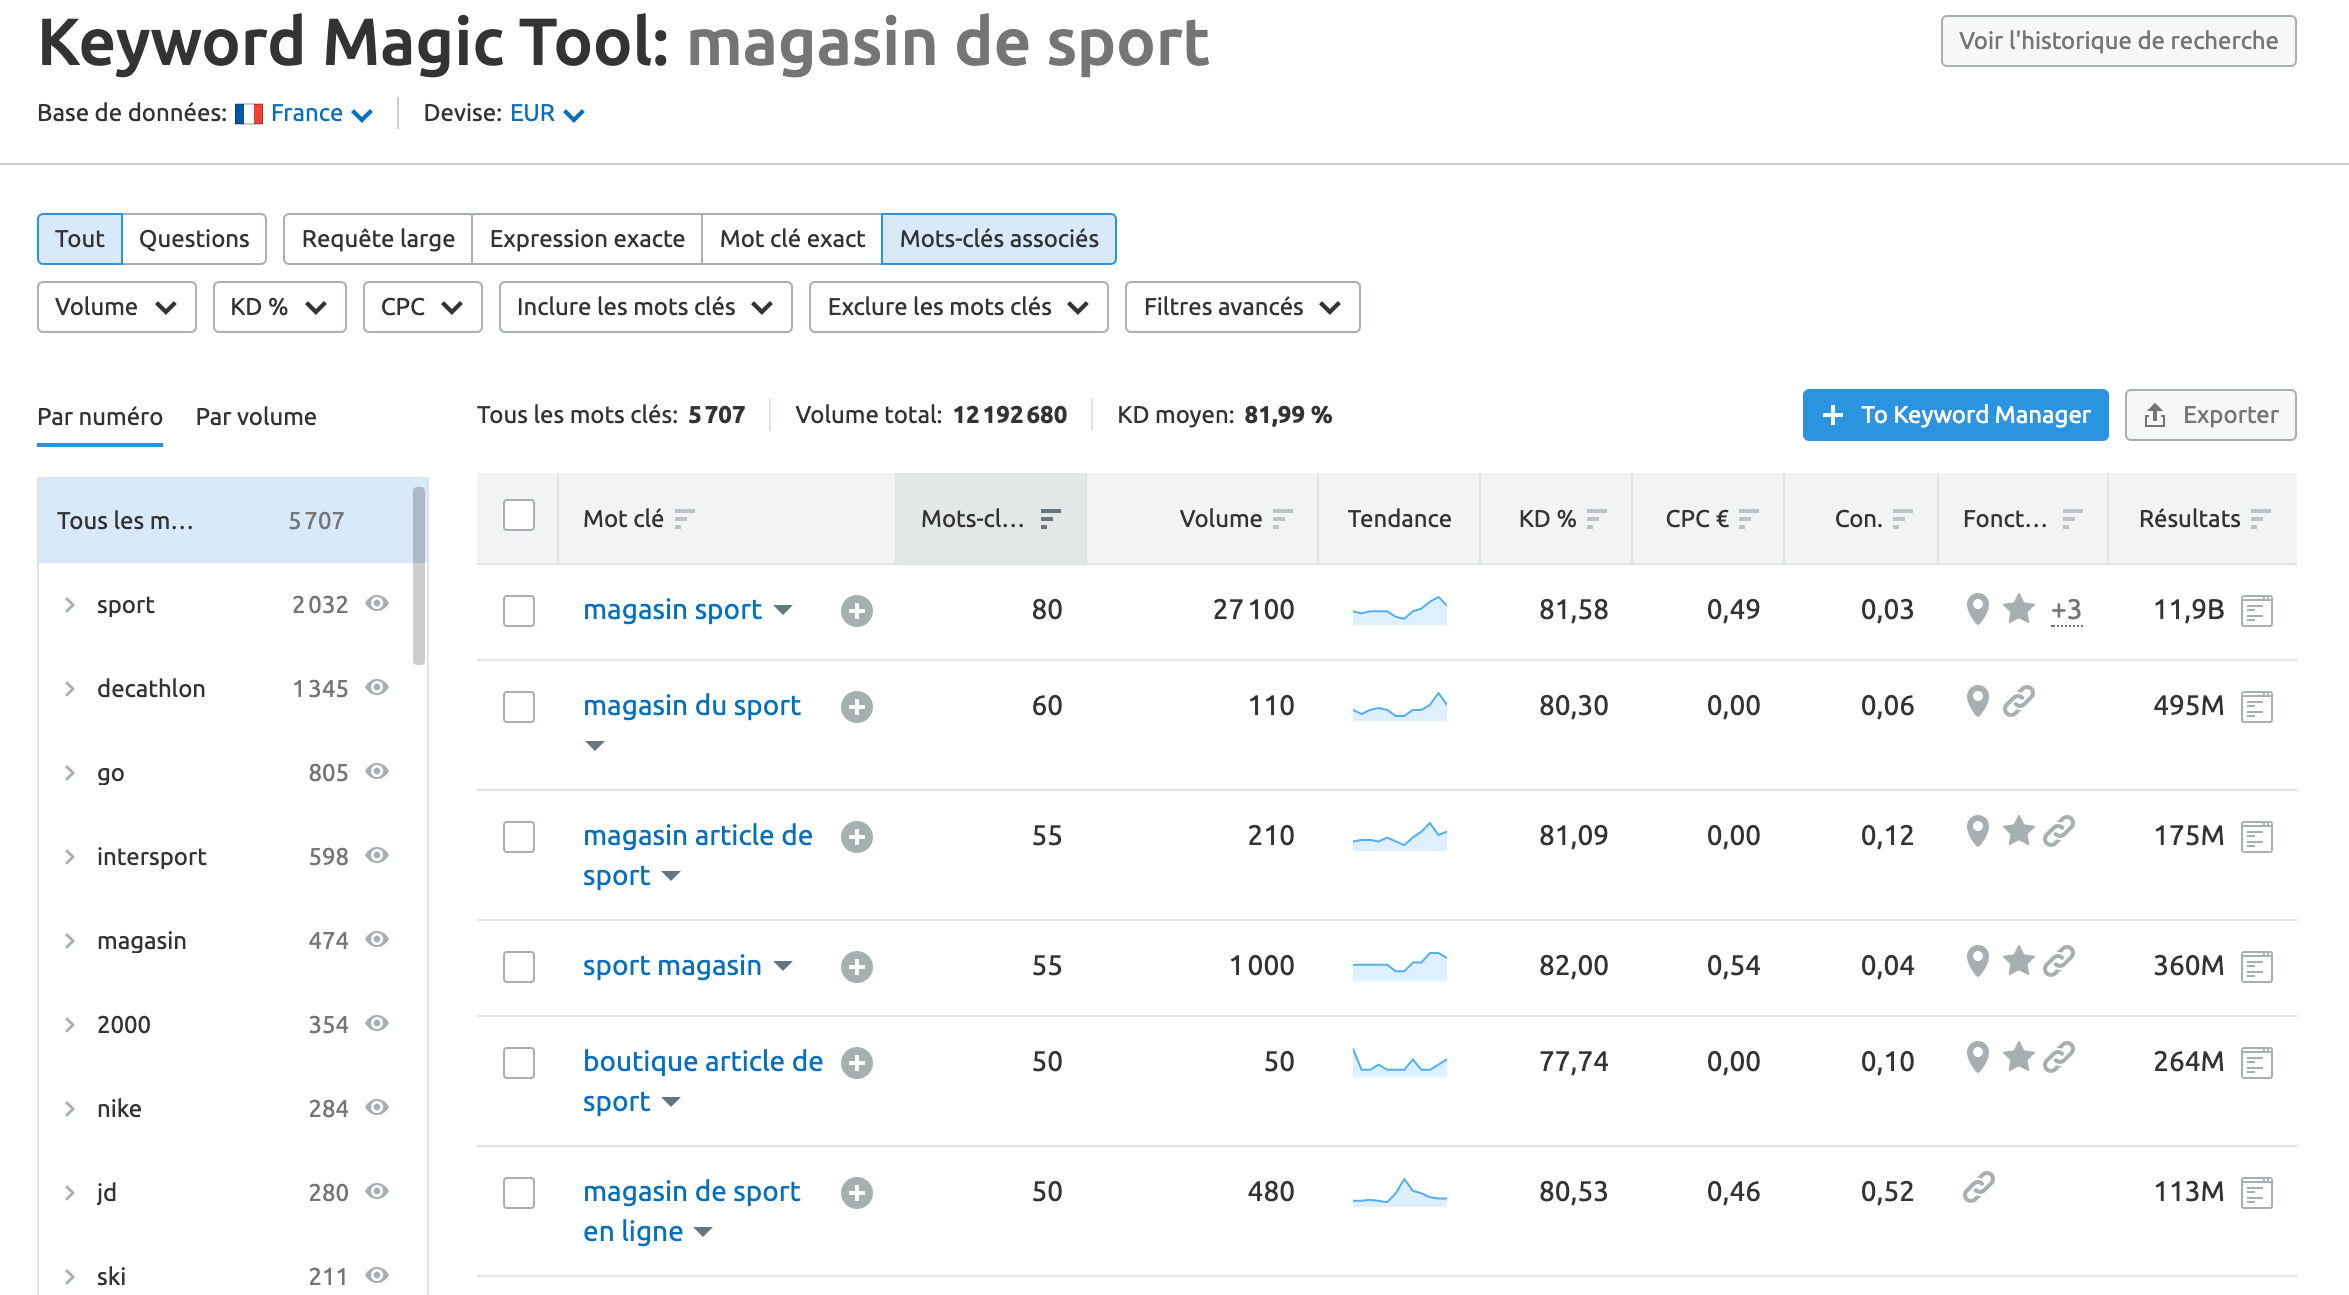Viewport: 2349px width, 1295px height.
Task: Click the 'Exporter' button
Action: point(2210,415)
